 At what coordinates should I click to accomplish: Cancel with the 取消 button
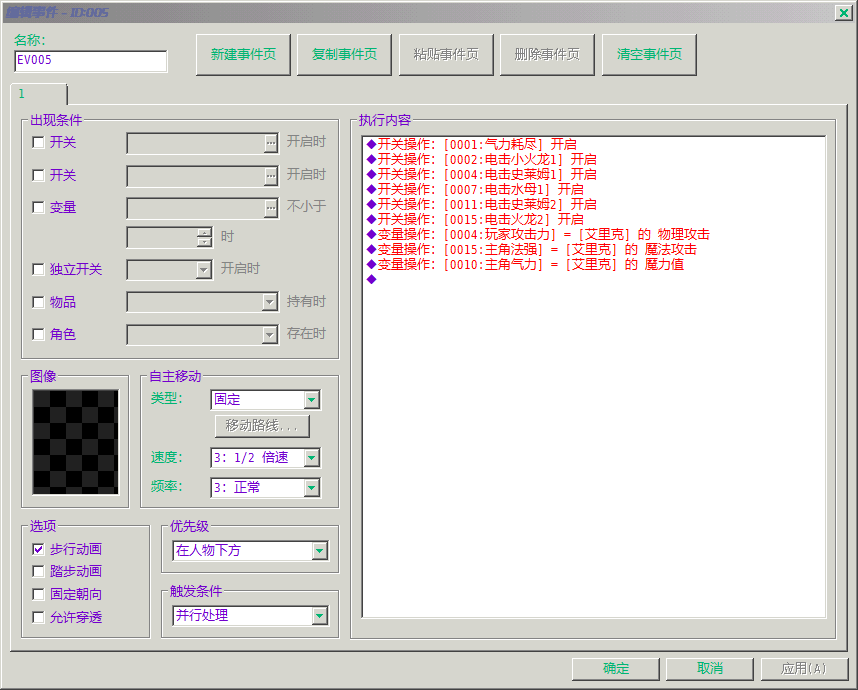[710, 669]
